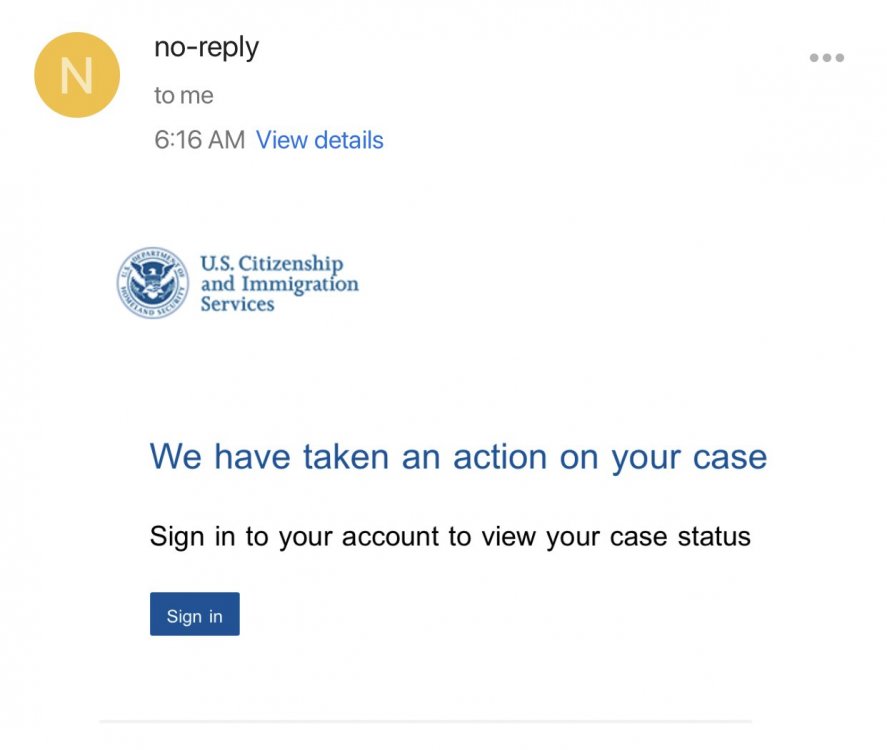Screen dimensions: 887x750
Task: Click the "U.S. Citizenship" logo text line
Action: [x=271, y=264]
